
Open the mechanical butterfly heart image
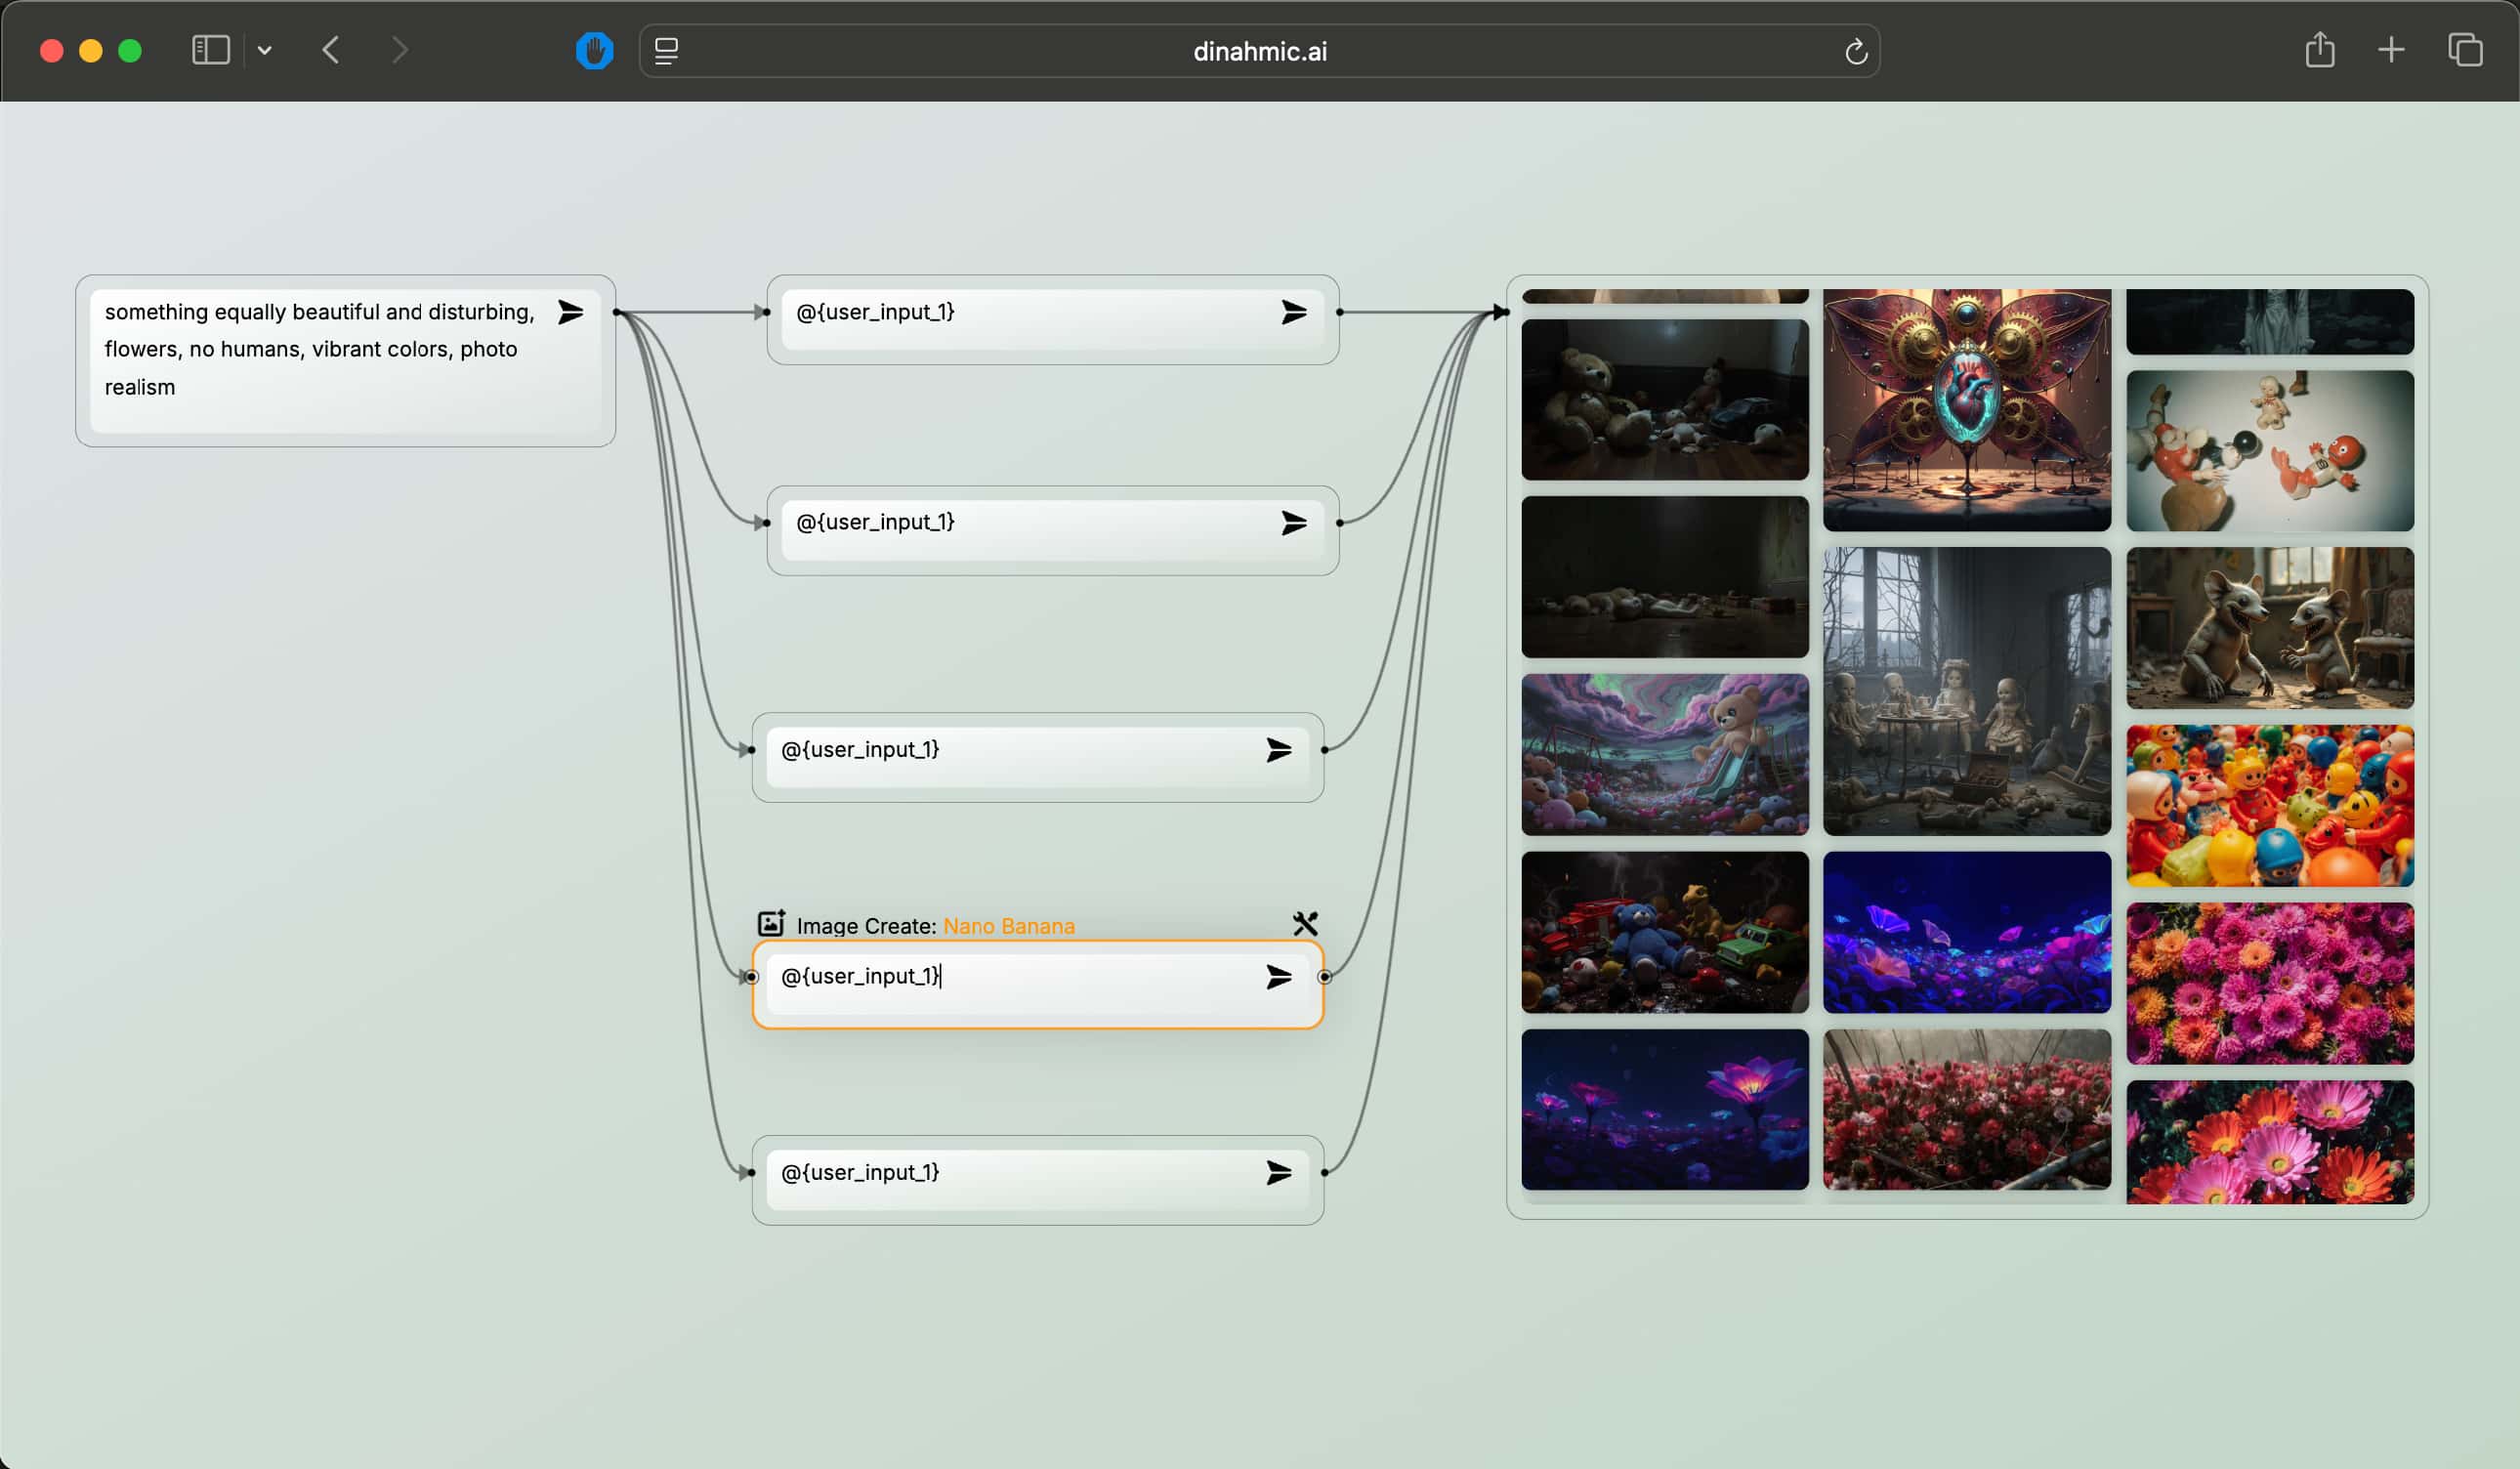coord(1966,410)
